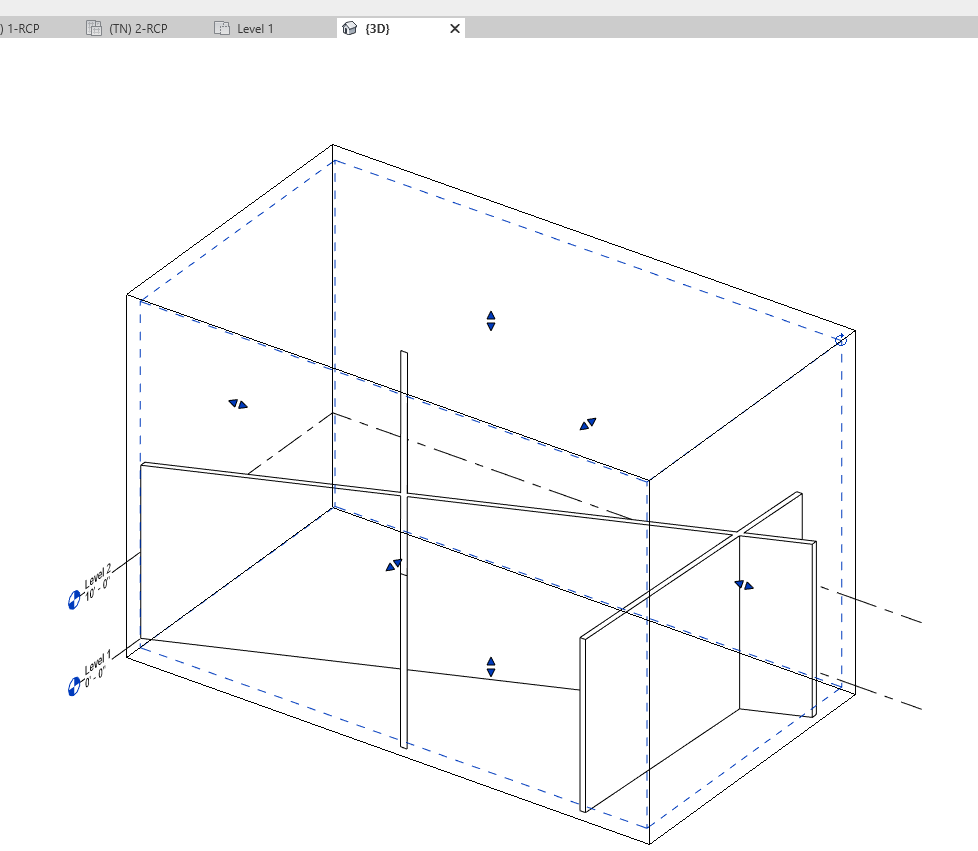Image resolution: width=978 pixels, height=851 pixels.
Task: Click the 3D house icon on the {3D} tab
Action: [347, 28]
